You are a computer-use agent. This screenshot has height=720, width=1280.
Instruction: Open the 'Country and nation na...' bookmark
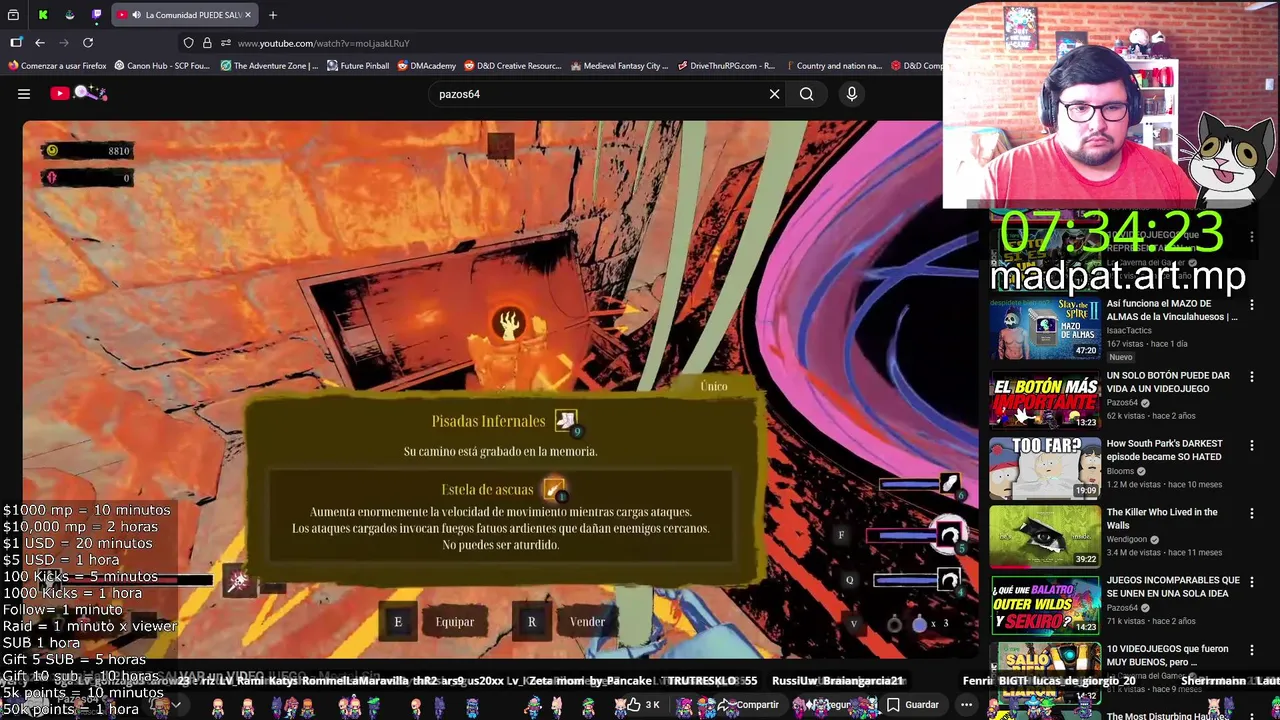click(832, 66)
